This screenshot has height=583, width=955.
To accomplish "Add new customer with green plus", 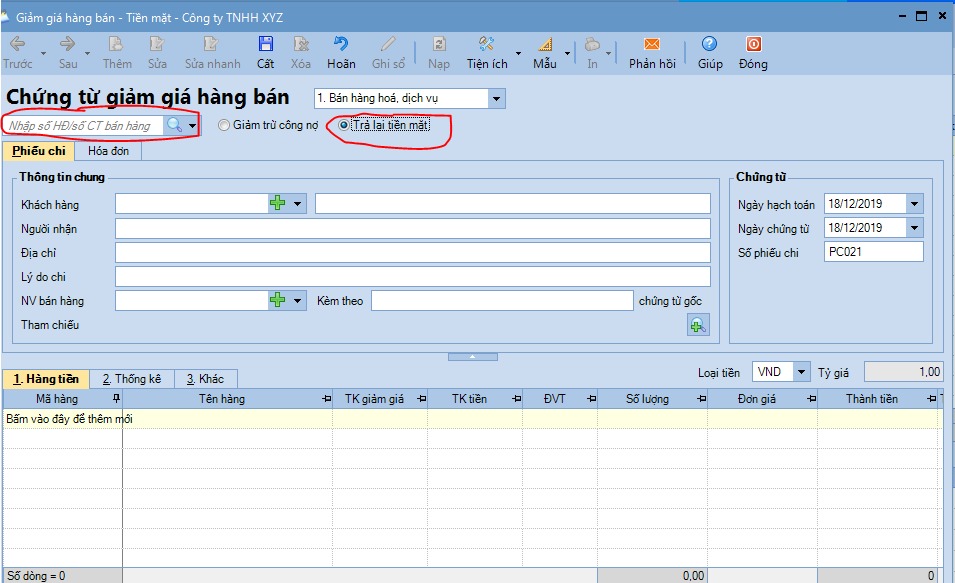I will tap(278, 203).
